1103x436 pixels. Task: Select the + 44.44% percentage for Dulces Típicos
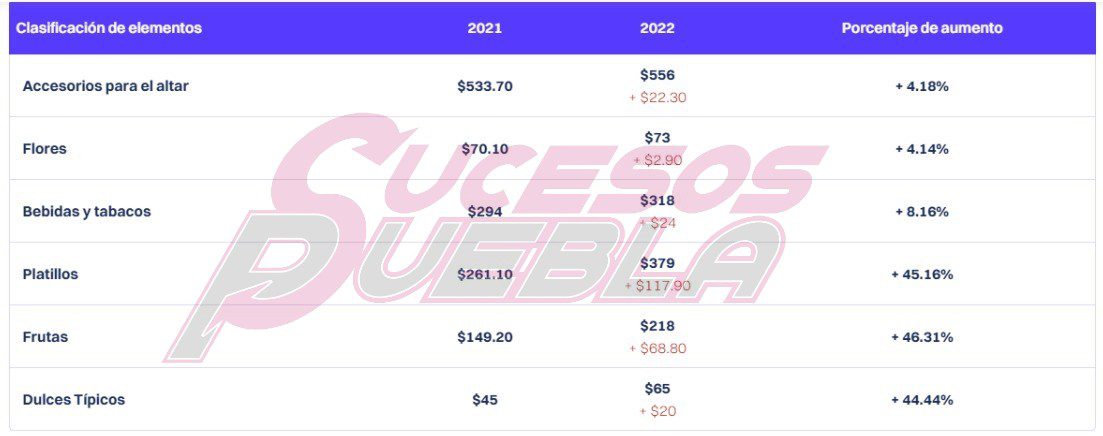pyautogui.click(x=922, y=400)
